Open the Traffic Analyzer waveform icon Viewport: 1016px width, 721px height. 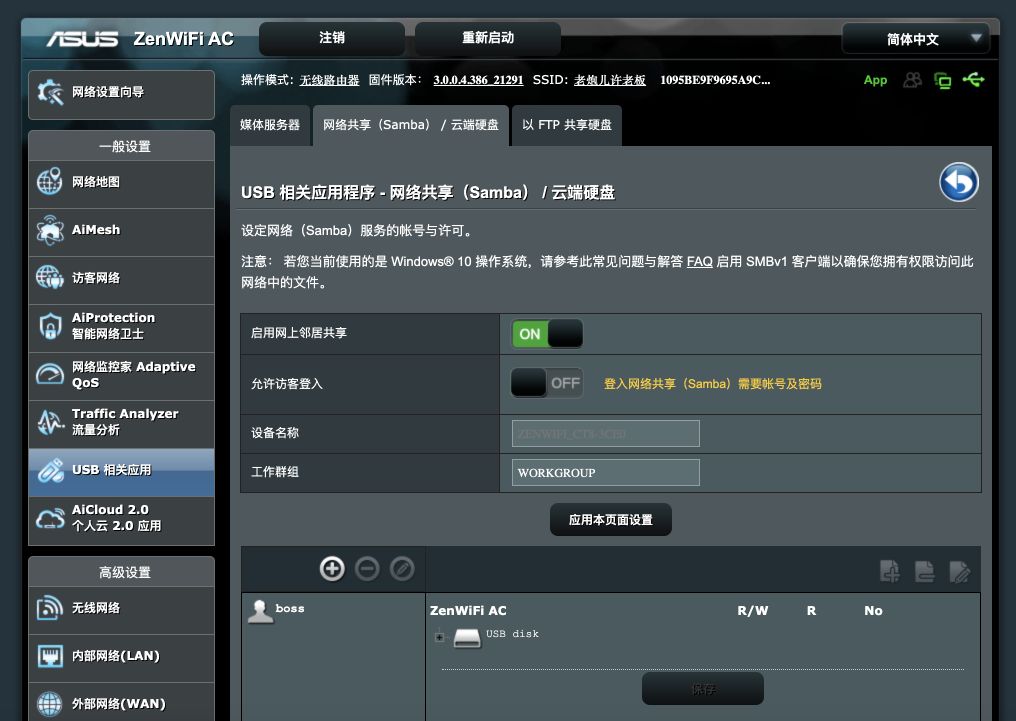49,422
